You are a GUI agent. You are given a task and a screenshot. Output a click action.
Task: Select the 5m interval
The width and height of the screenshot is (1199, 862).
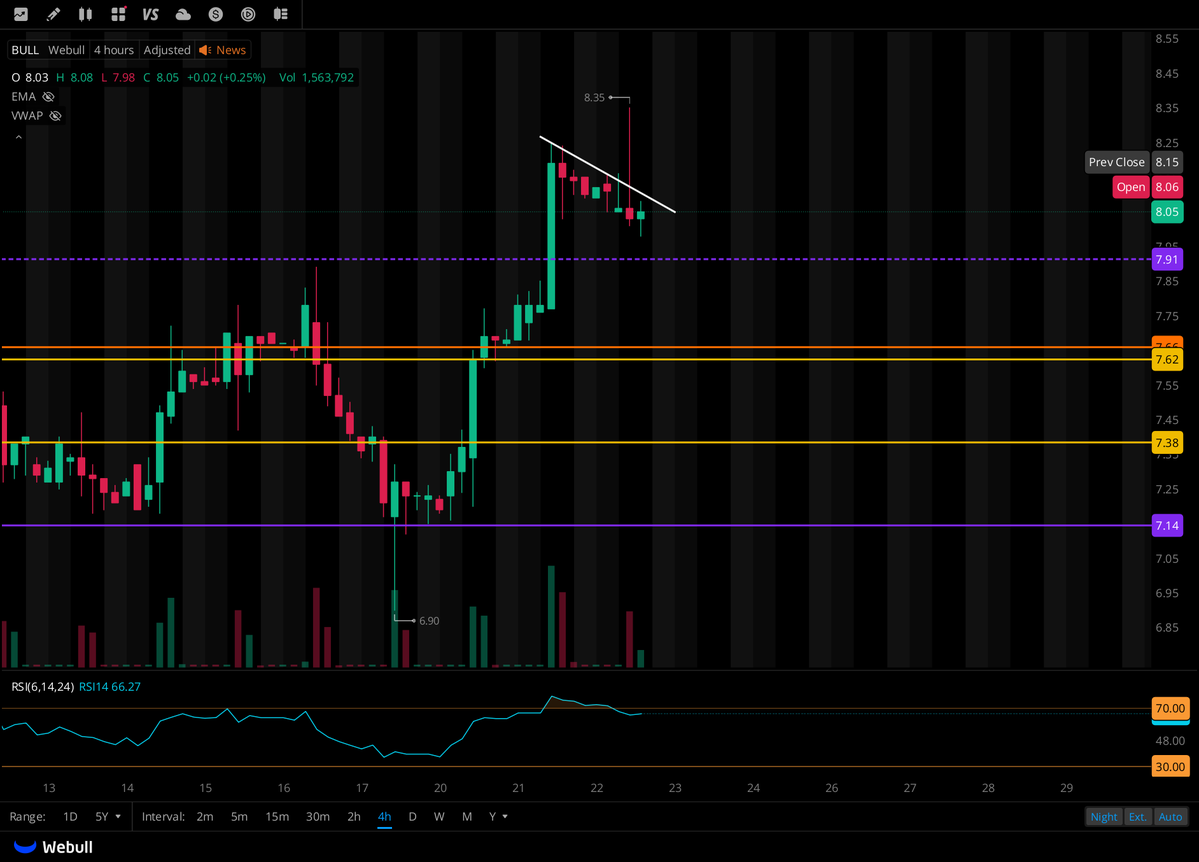pos(239,817)
